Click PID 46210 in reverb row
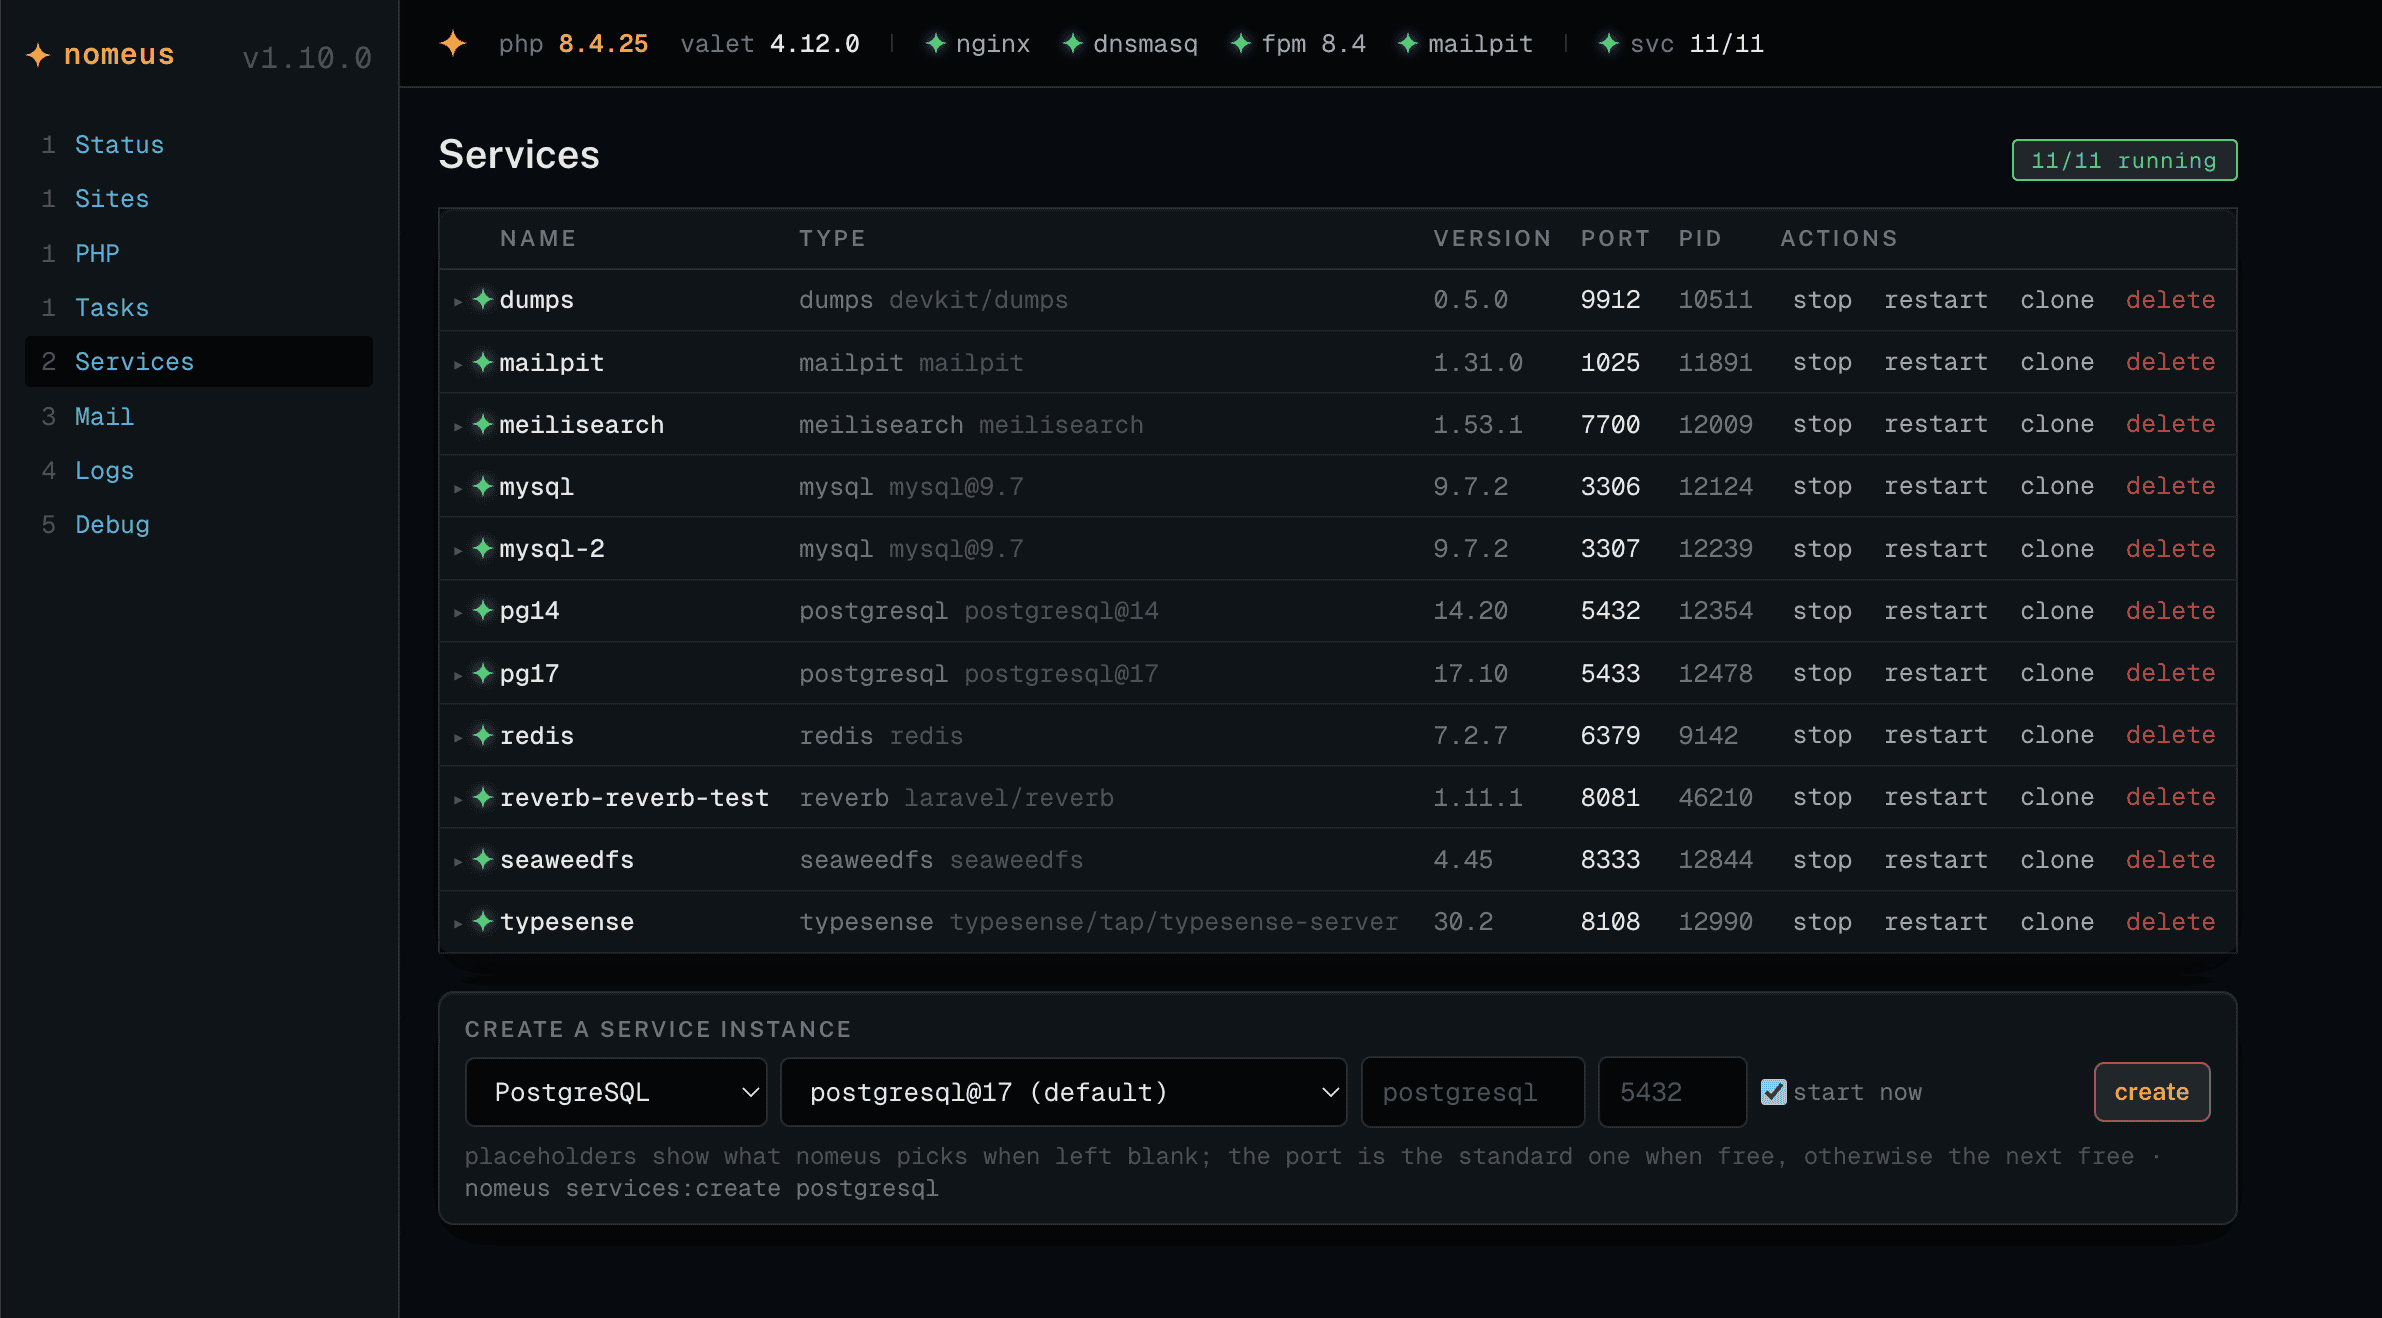The height and width of the screenshot is (1318, 2382). (1715, 797)
